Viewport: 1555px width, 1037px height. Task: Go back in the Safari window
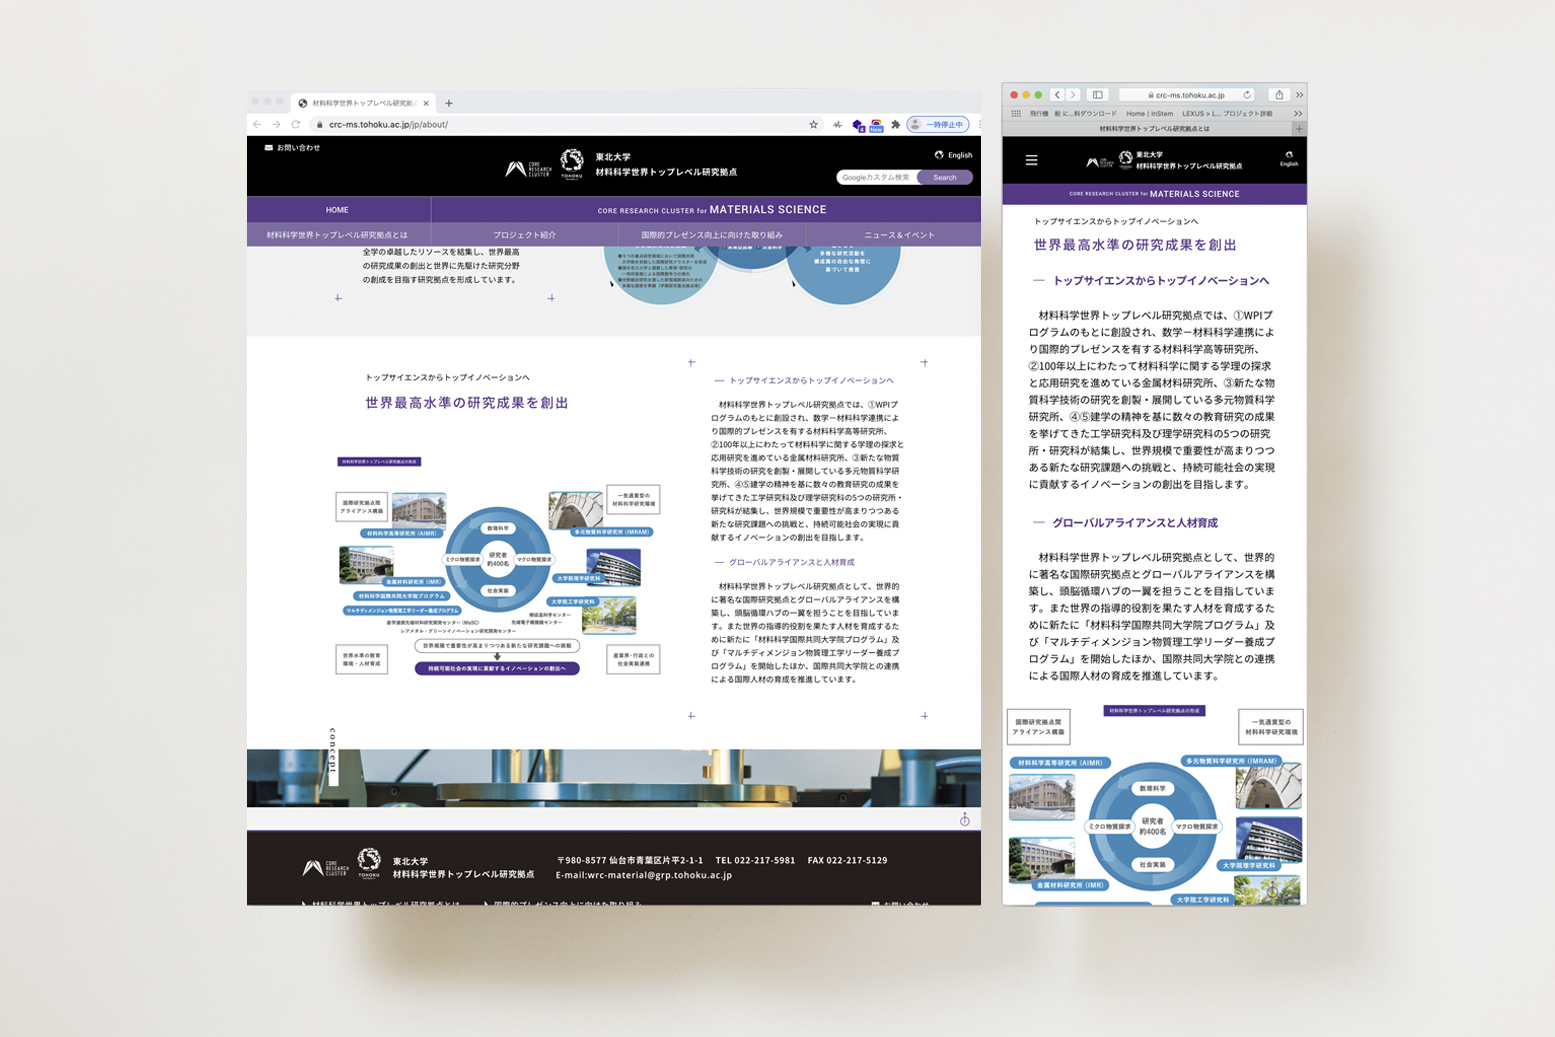click(x=1057, y=95)
